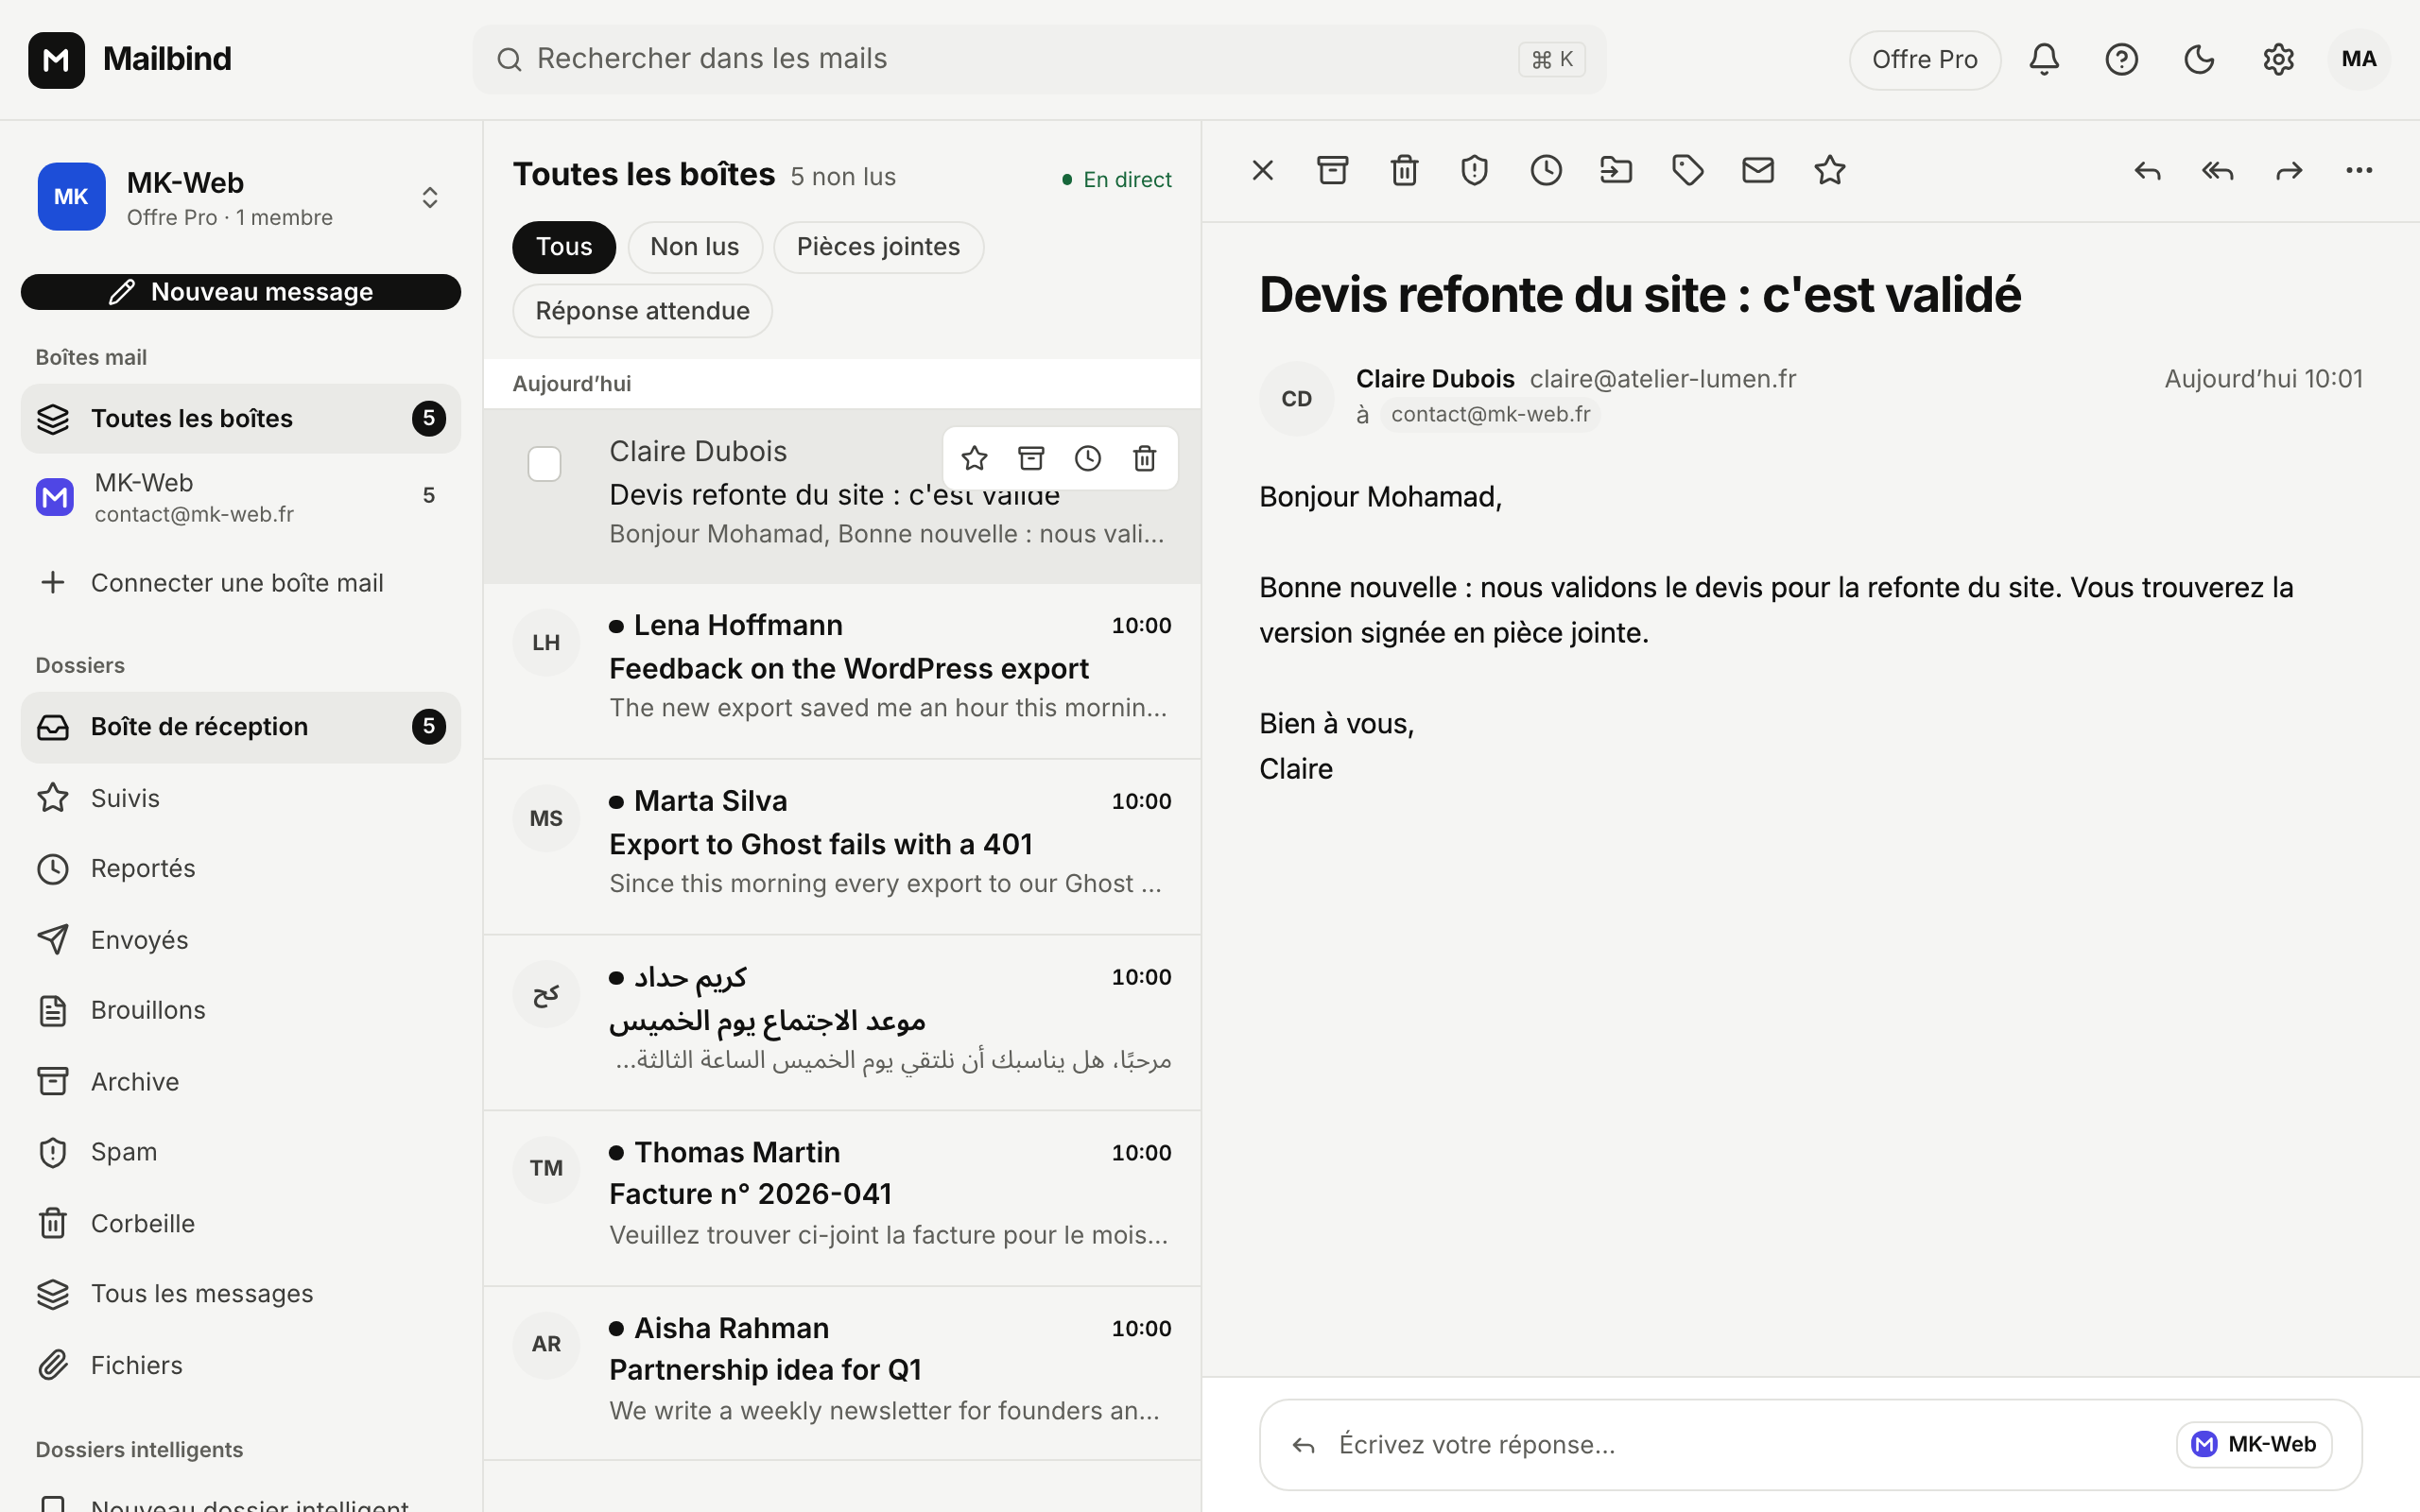Mark open email as spam with shield icon
Screen dimensions: 2420x1512
1474,170
